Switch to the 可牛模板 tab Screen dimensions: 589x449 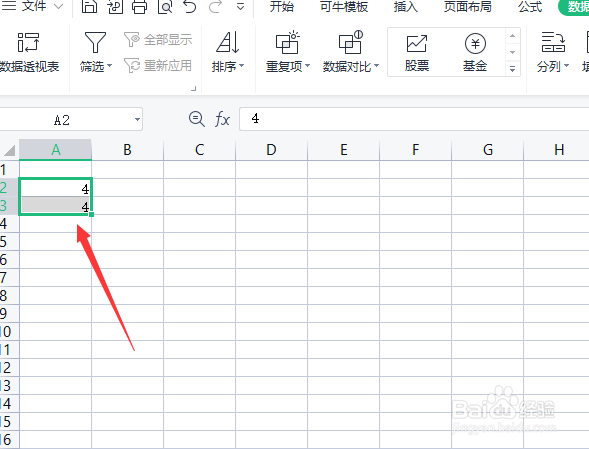[x=344, y=6]
